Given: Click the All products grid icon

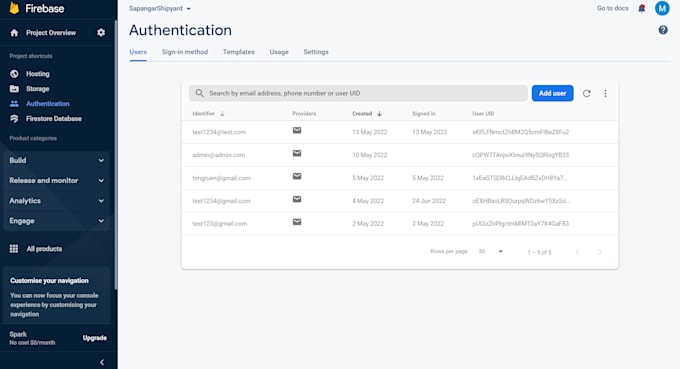Looking at the screenshot, I should 14,248.
